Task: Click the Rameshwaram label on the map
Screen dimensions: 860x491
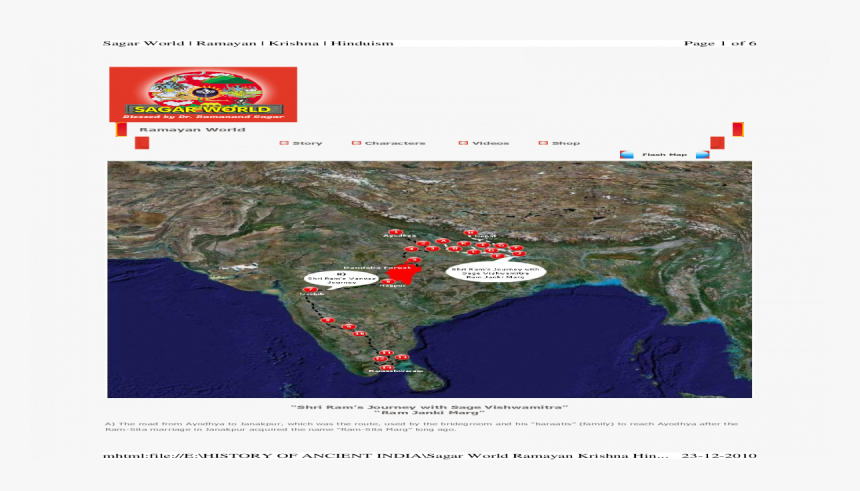Action: [396, 371]
